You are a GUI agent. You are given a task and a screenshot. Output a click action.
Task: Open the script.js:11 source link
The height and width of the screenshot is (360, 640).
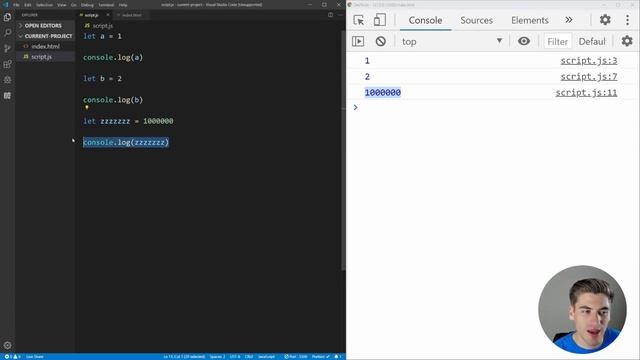586,93
